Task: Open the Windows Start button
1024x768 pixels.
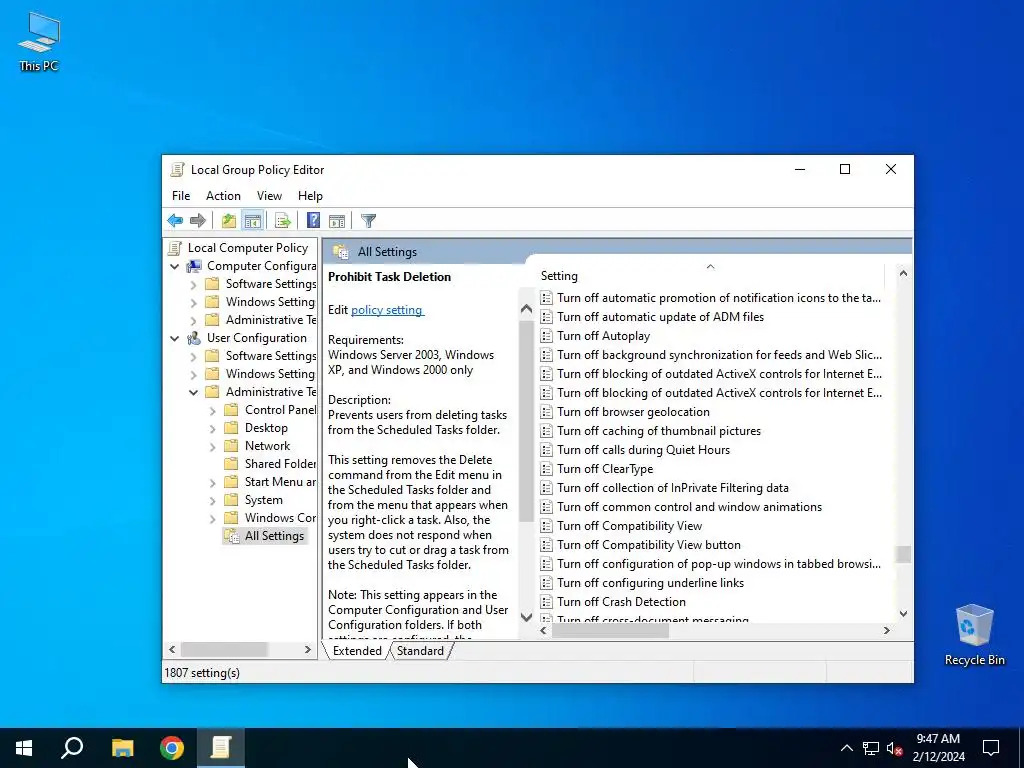Action: (24, 748)
